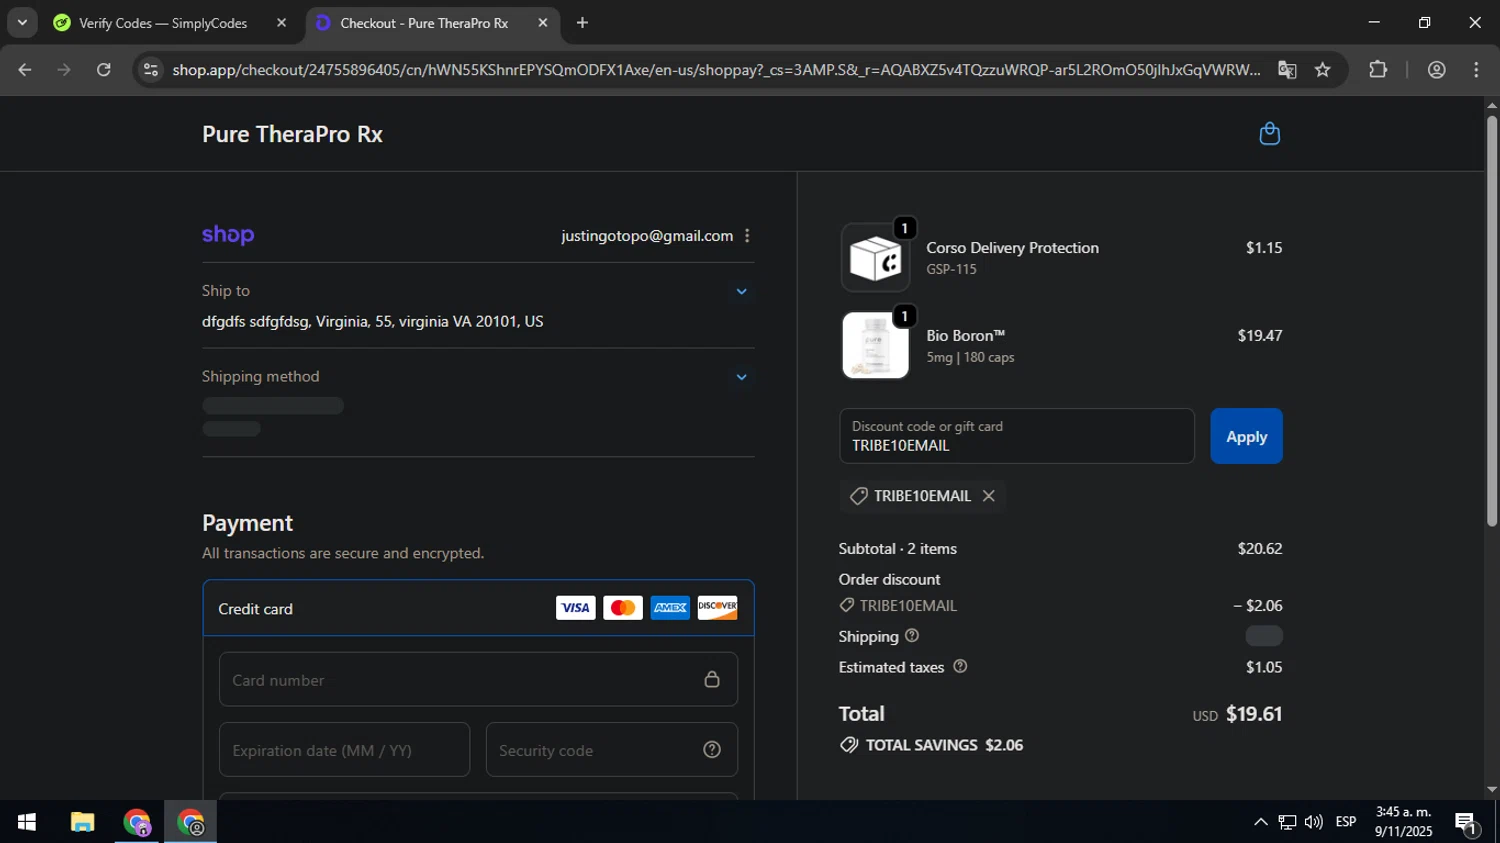The image size is (1500, 843).
Task: Click the justingotopo@gmail.com email text
Action: tap(647, 236)
